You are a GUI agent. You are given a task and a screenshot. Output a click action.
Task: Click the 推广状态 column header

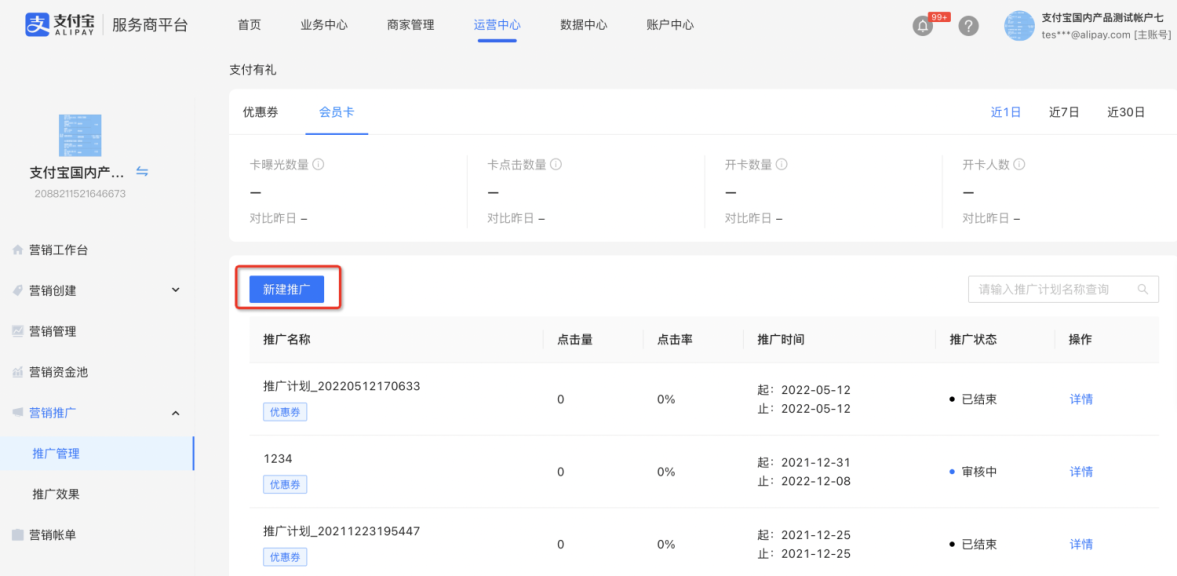pos(973,339)
